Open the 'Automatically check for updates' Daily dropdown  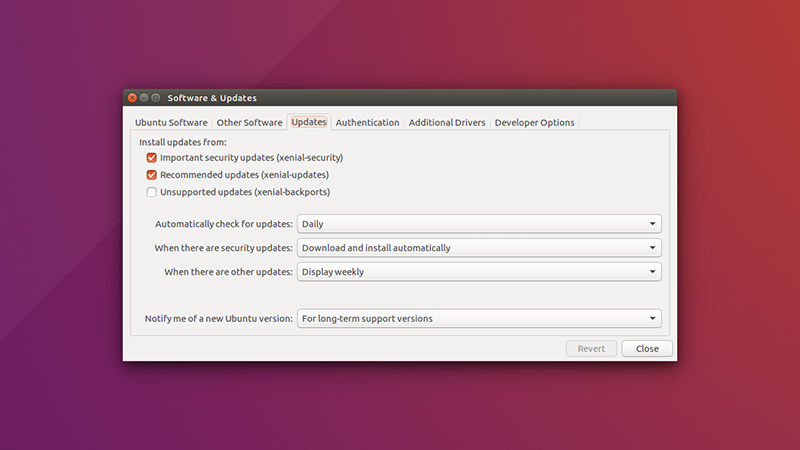coord(479,224)
